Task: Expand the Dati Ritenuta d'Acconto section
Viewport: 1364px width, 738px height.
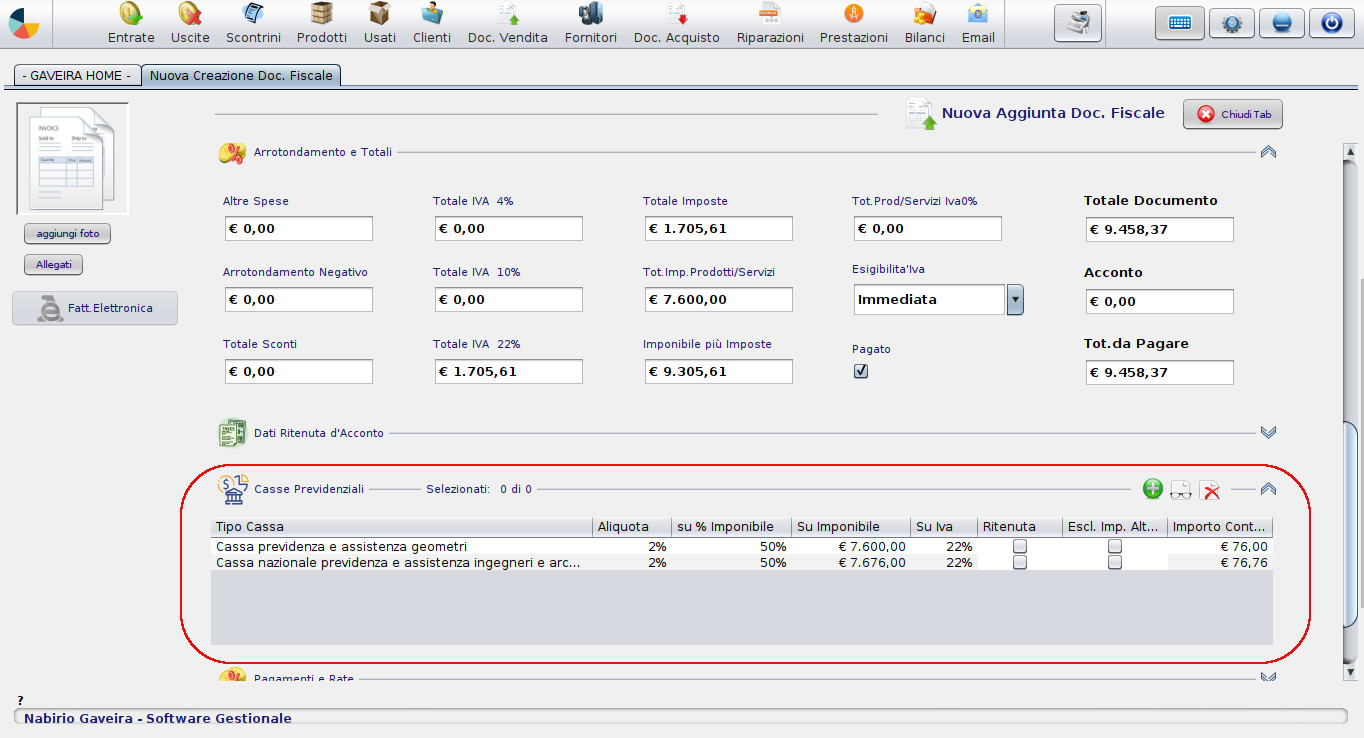Action: [x=1269, y=432]
